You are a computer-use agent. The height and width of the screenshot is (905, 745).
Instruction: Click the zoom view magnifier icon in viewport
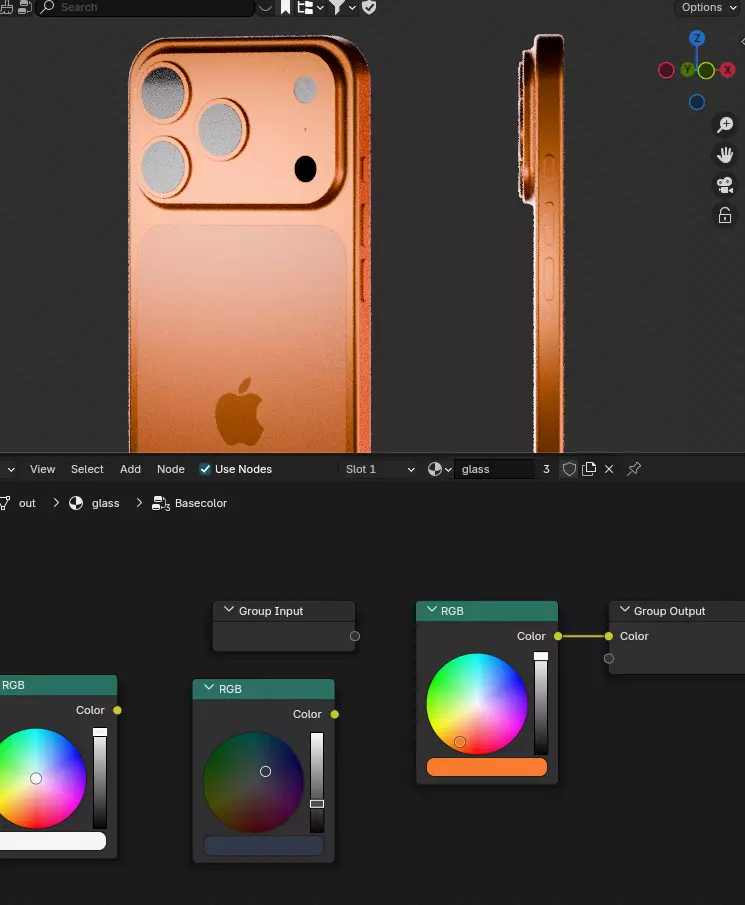point(725,125)
